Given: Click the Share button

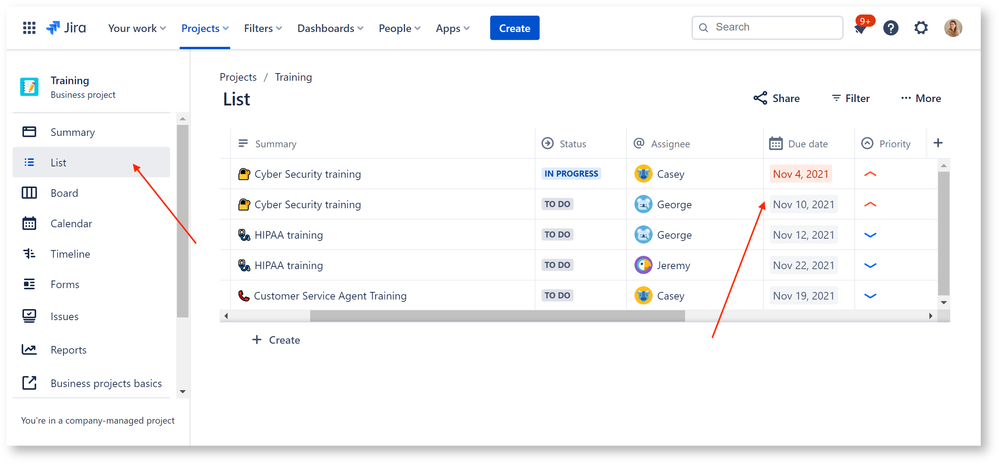Looking at the screenshot, I should (777, 98).
